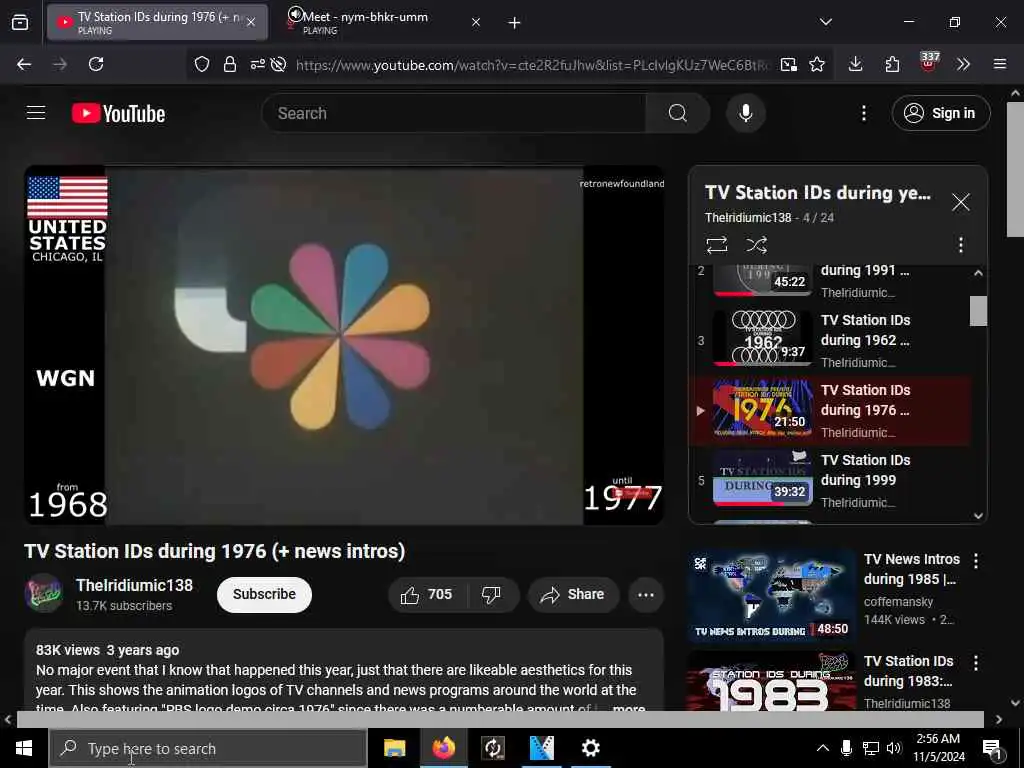1024x768 pixels.
Task: Open the Firefox downloads panel
Action: [x=856, y=64]
